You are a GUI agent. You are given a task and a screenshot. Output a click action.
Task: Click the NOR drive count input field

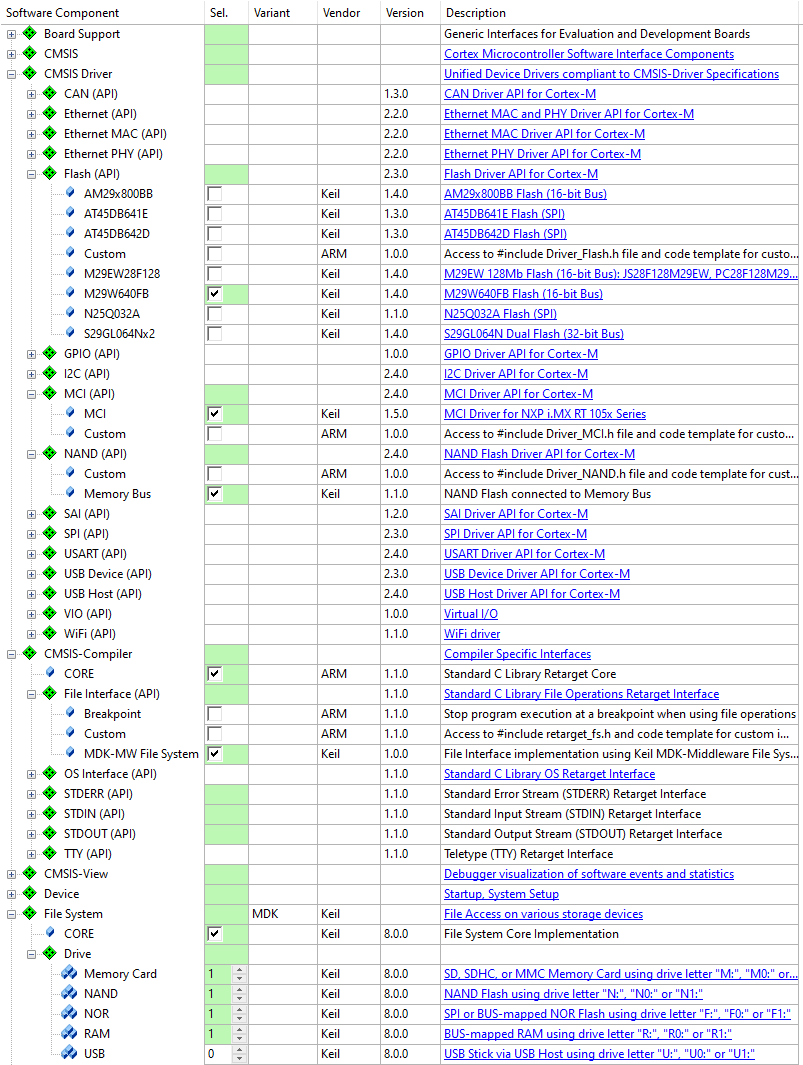218,1014
